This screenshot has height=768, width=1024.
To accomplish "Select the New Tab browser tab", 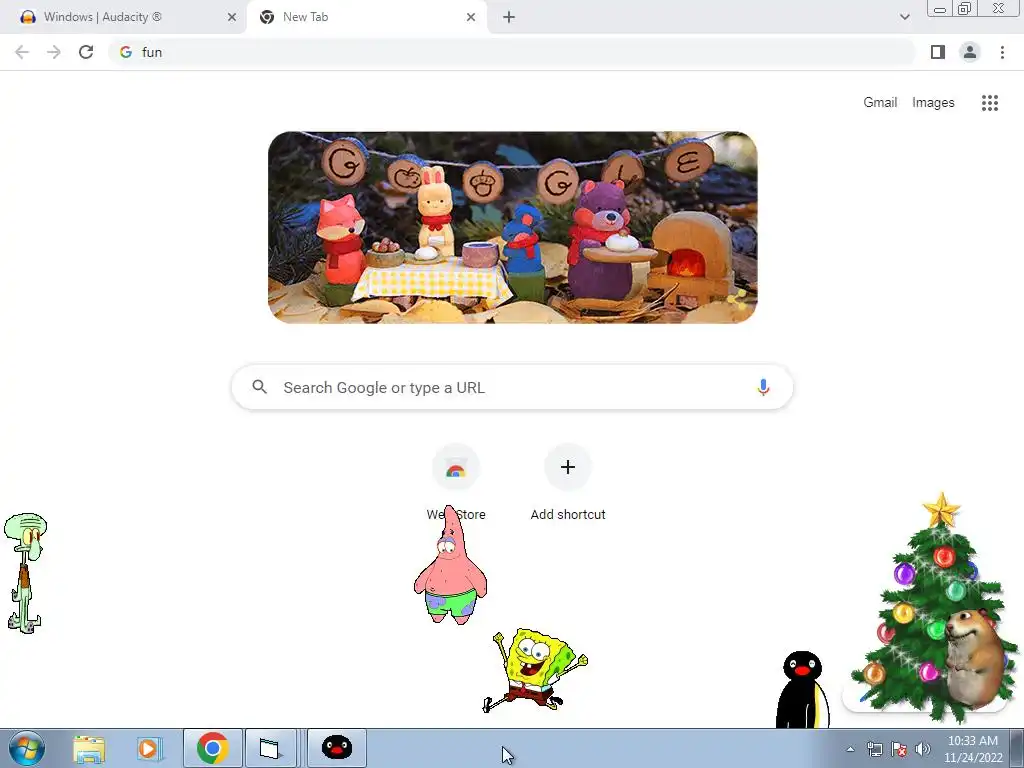I will click(x=366, y=17).
